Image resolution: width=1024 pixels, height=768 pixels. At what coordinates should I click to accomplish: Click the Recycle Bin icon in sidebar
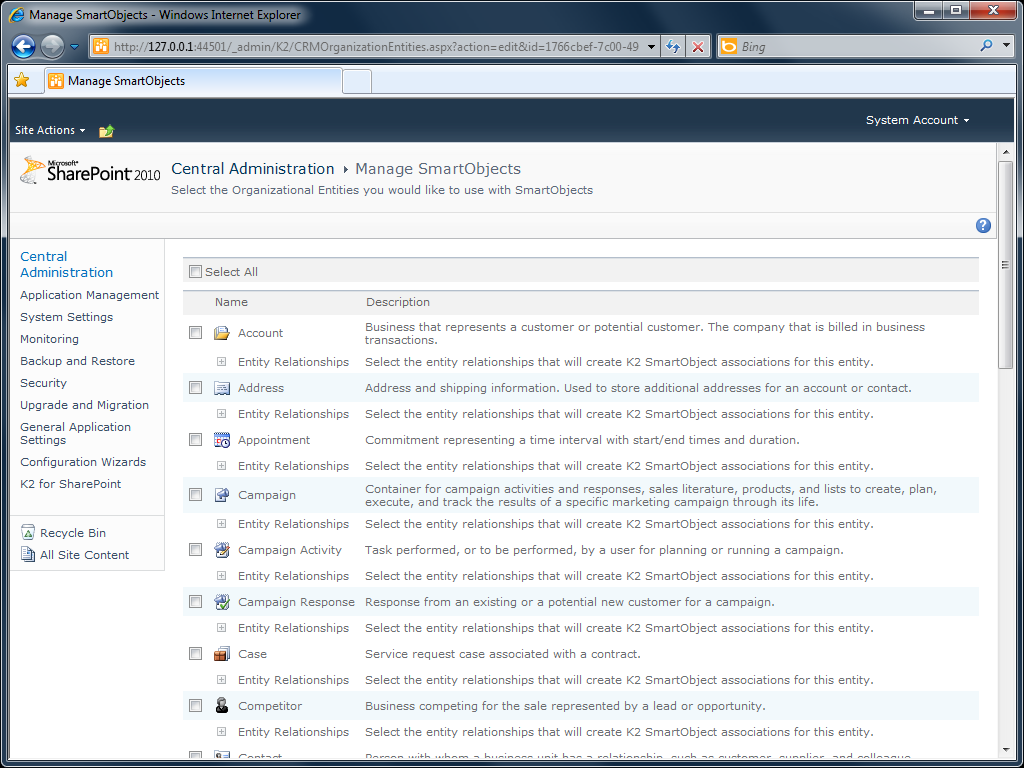pos(27,533)
